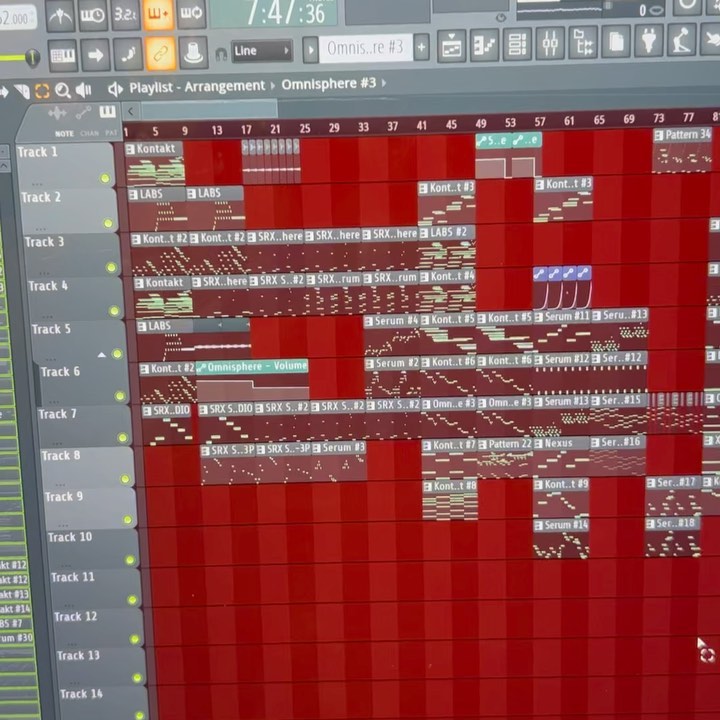Open the Channel rack view icon
This screenshot has width=720, height=720.
point(517,45)
